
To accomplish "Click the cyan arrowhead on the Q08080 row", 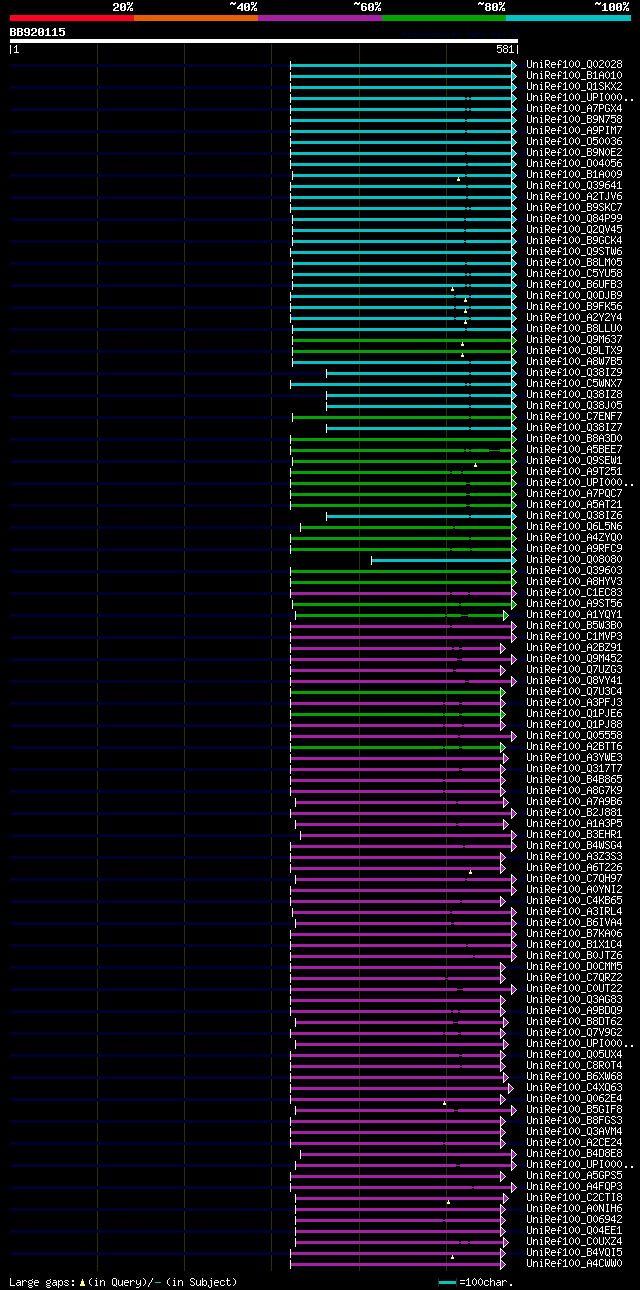I will pyautogui.click(x=514, y=559).
